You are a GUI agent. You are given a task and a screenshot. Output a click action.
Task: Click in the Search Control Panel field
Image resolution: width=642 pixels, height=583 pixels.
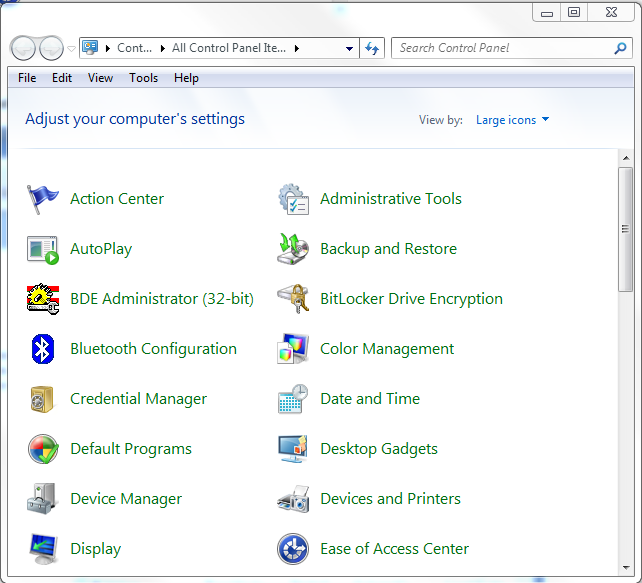[500, 48]
